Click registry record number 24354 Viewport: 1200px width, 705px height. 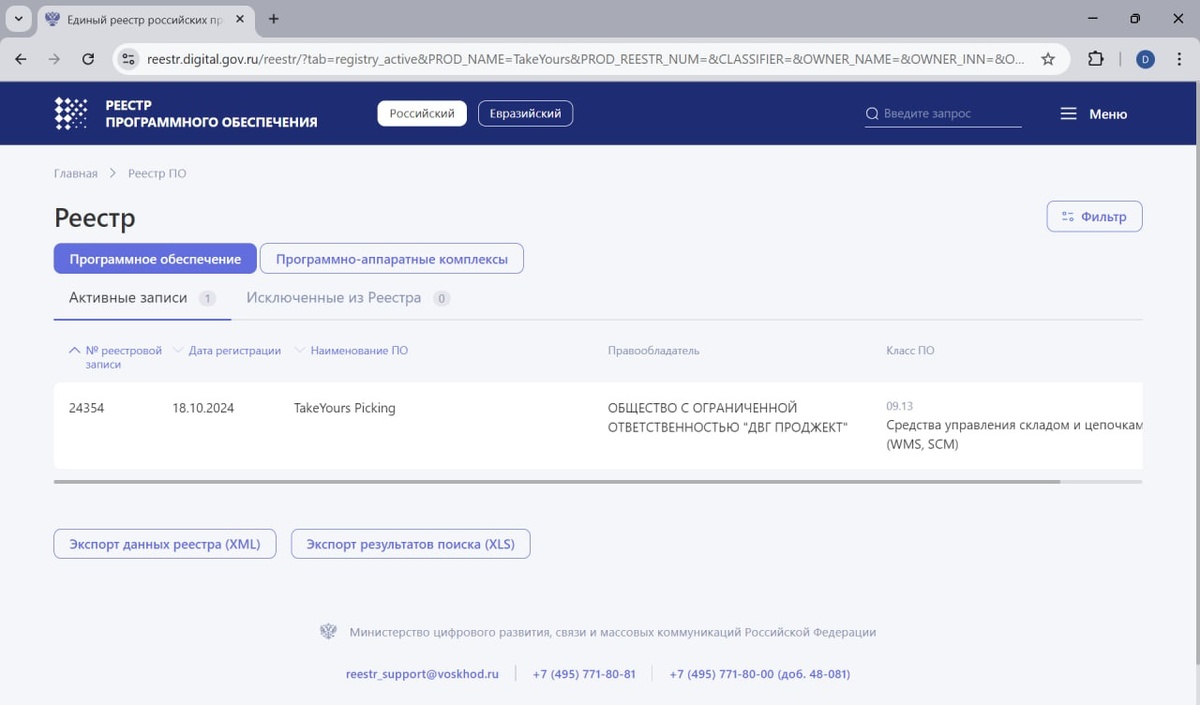click(86, 408)
